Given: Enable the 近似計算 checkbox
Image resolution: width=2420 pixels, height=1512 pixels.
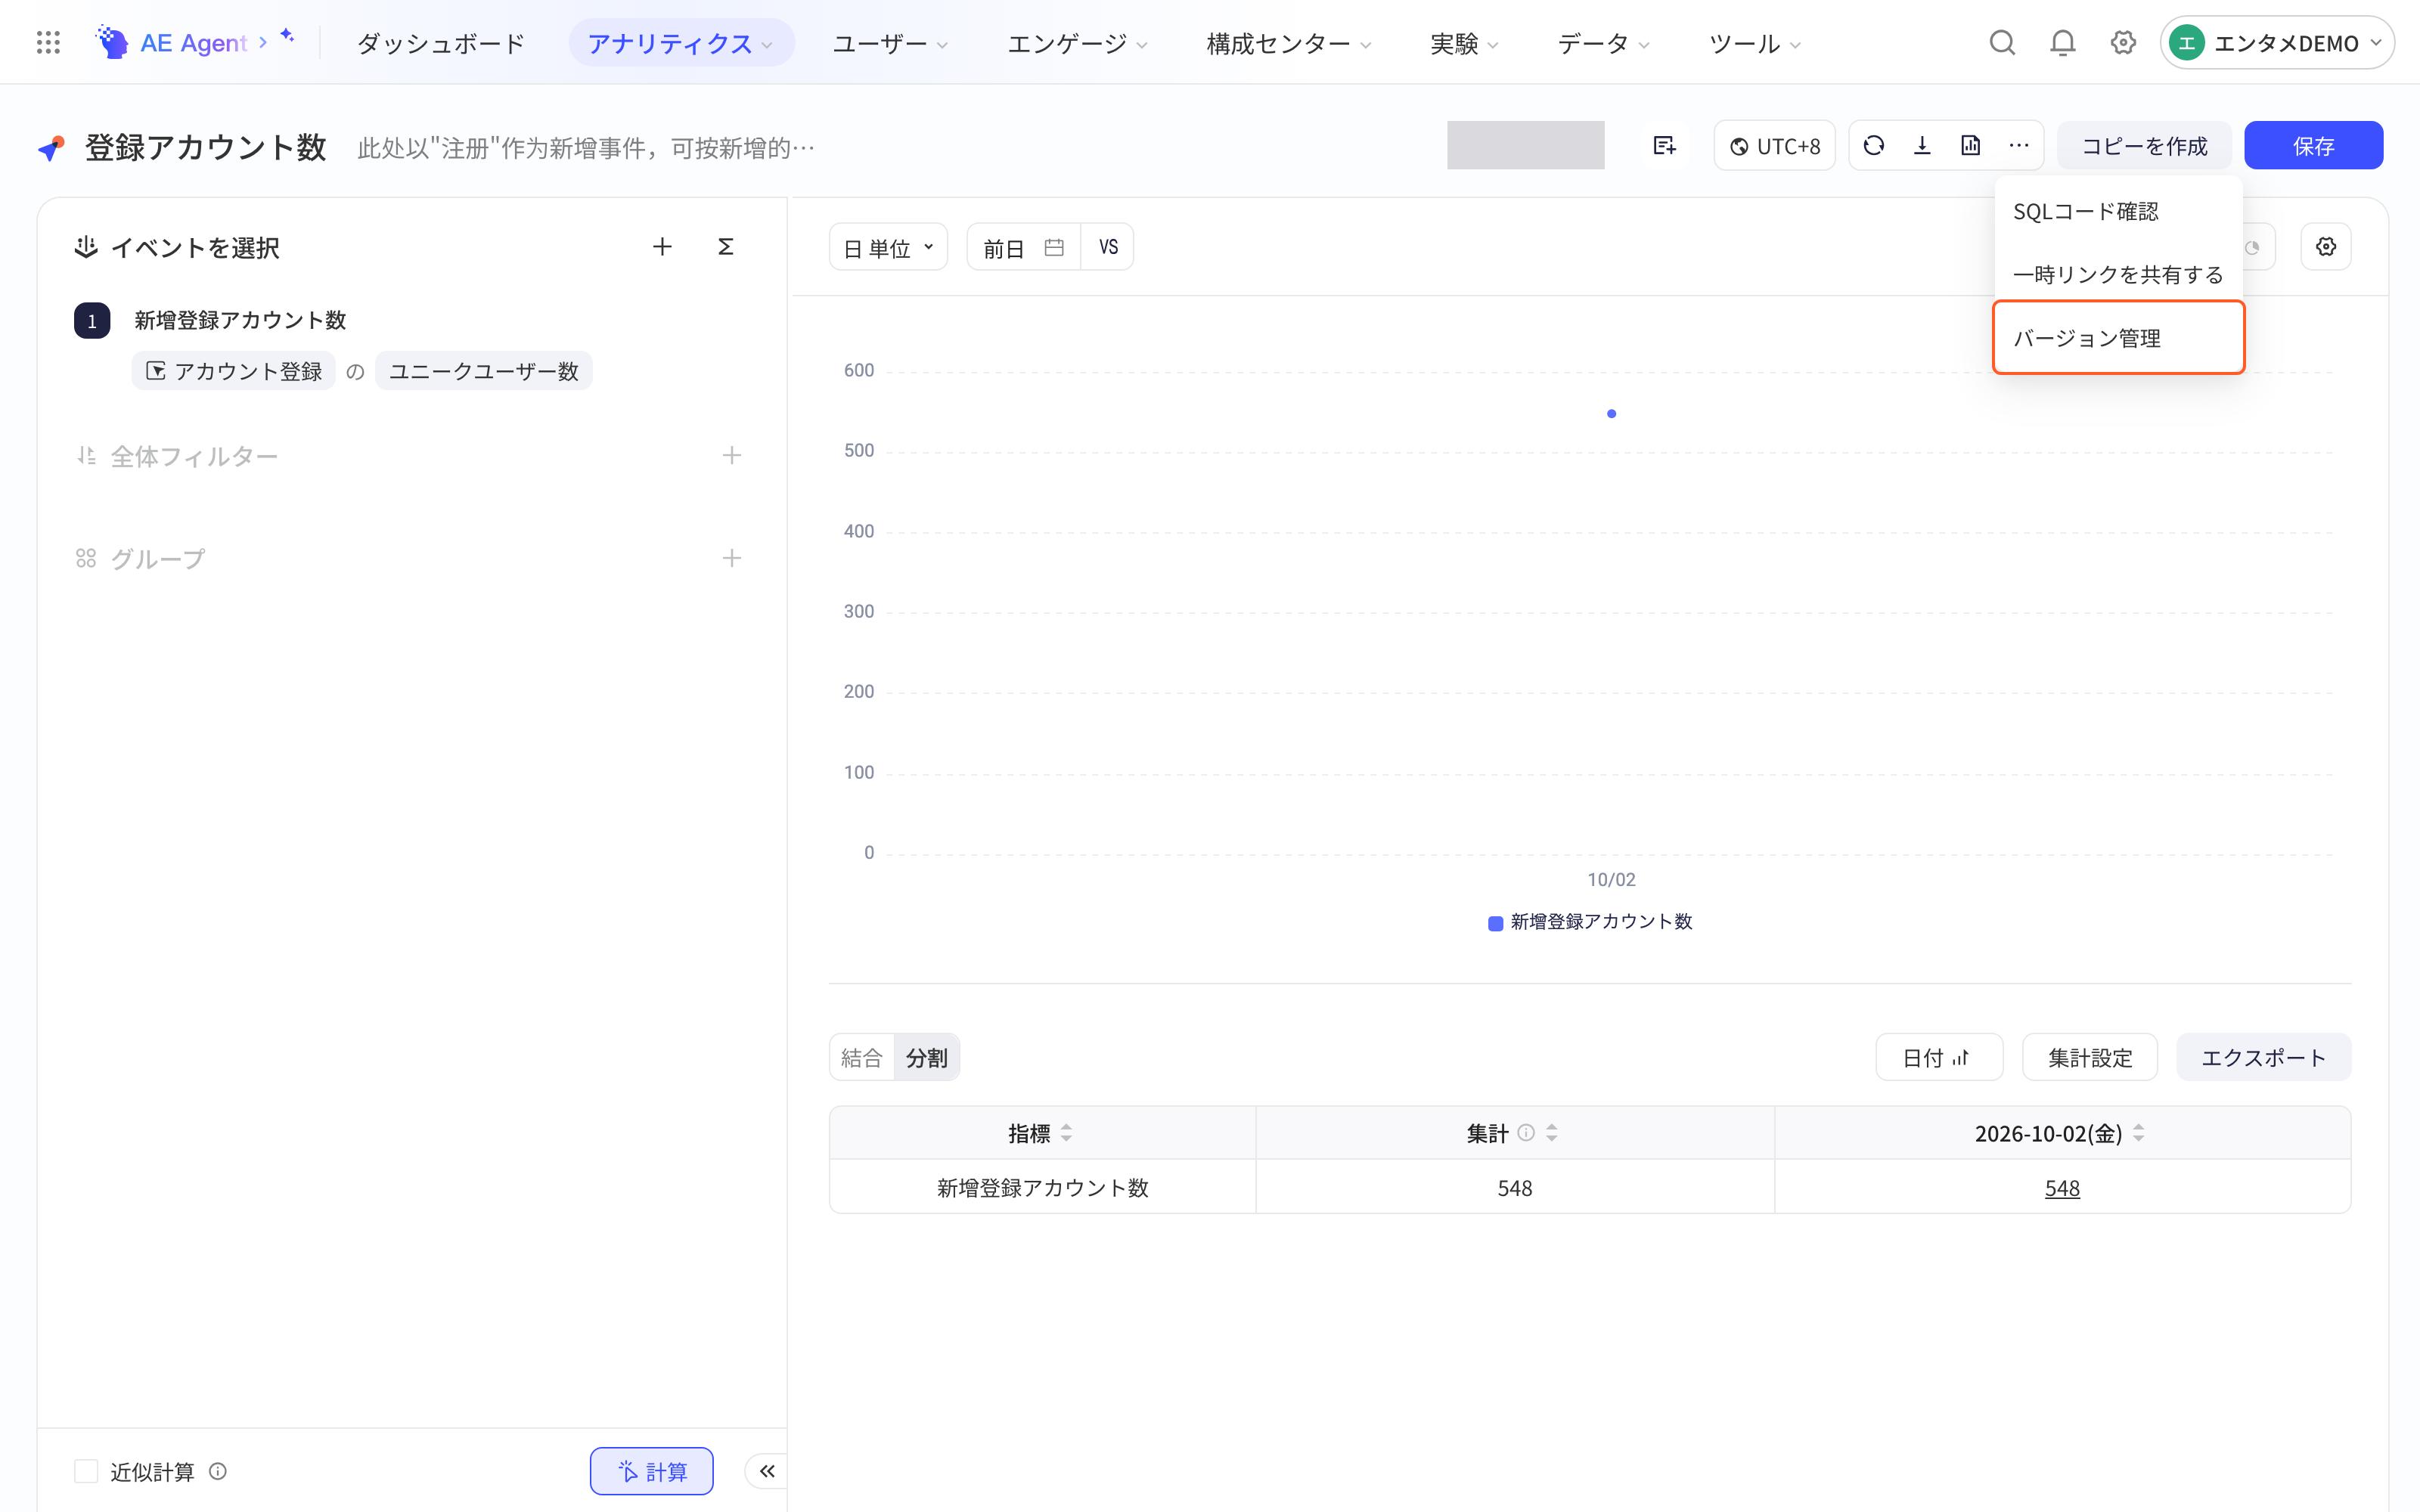Looking at the screenshot, I should [86, 1471].
